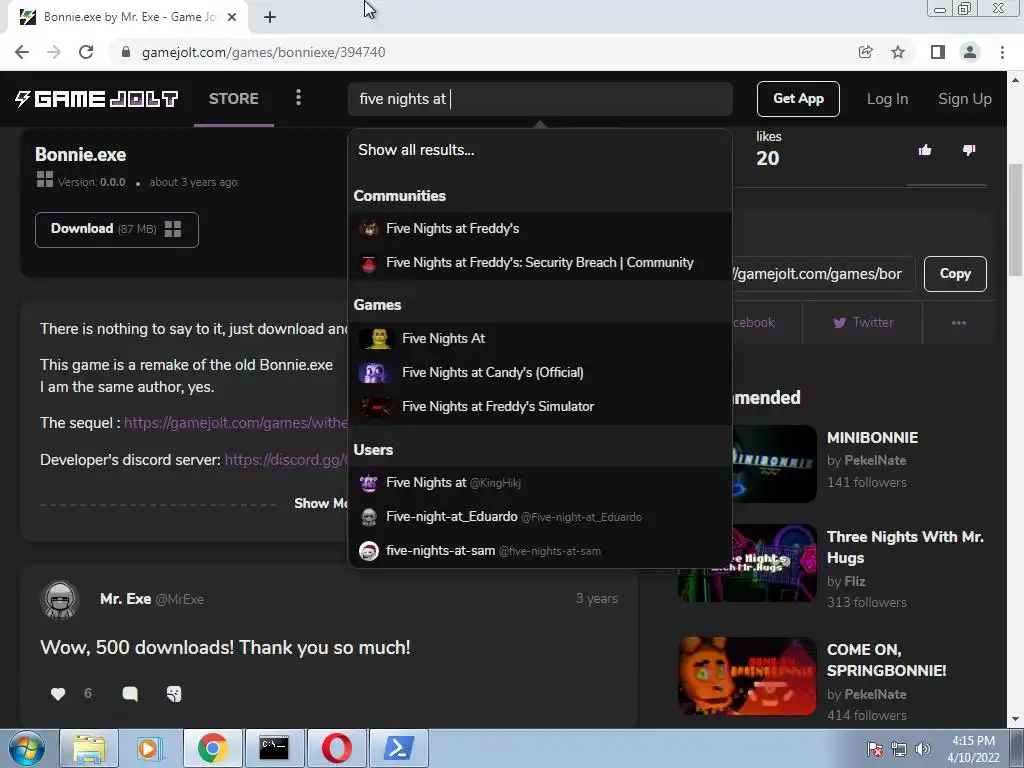
Task: Click Five Nights at Freddy's community avatar icon
Action: point(369,229)
